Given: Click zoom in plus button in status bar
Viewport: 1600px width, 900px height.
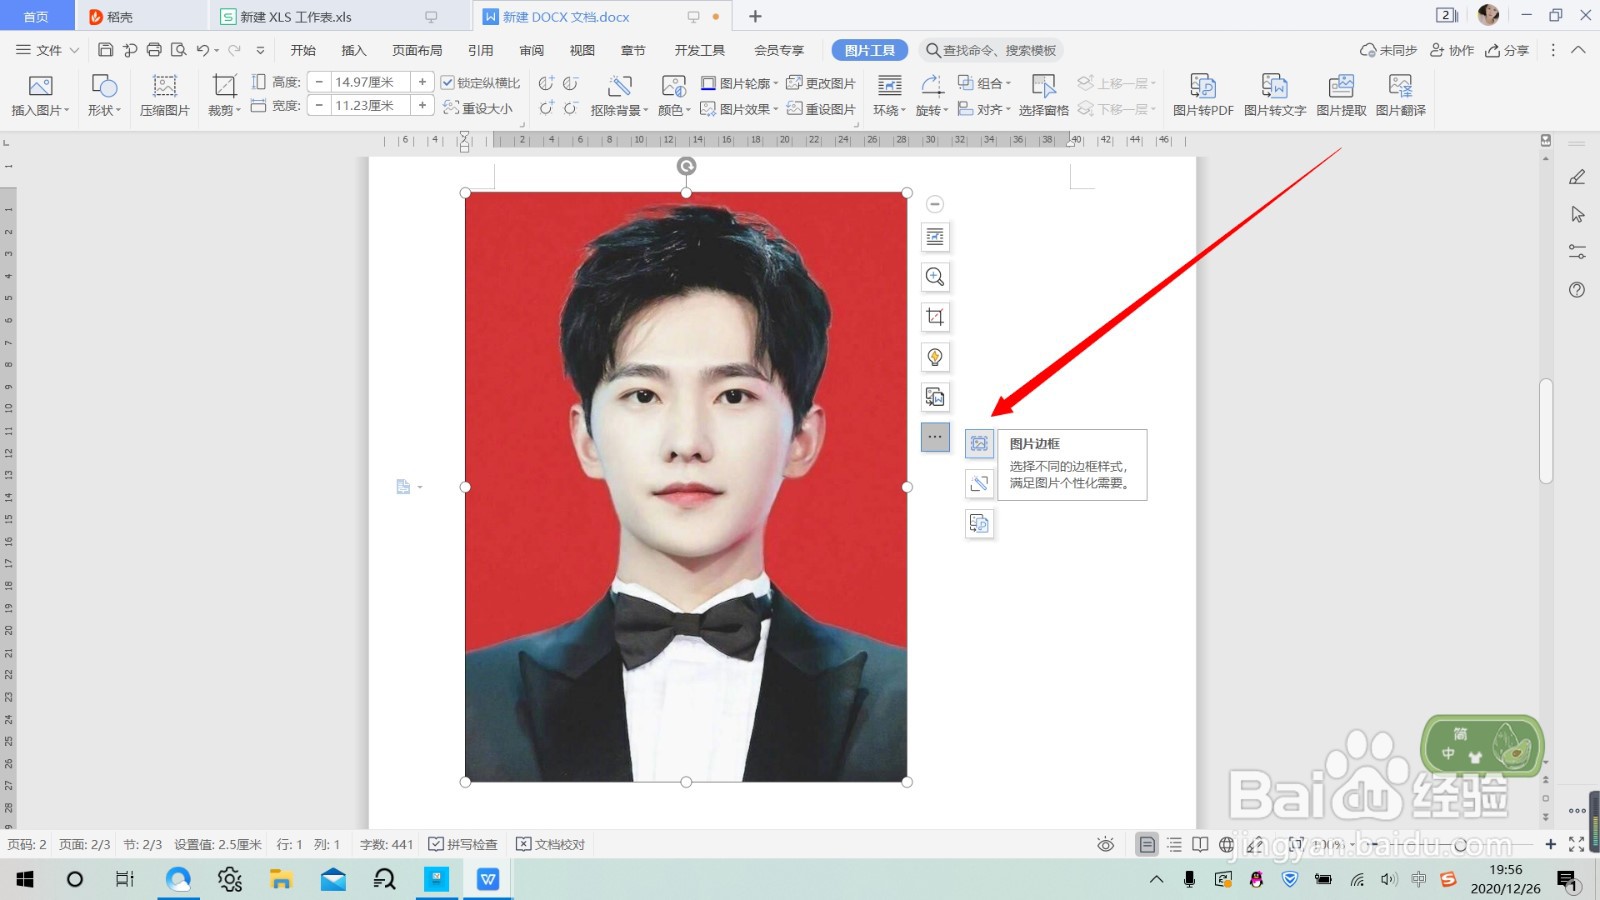Looking at the screenshot, I should pyautogui.click(x=1550, y=845).
